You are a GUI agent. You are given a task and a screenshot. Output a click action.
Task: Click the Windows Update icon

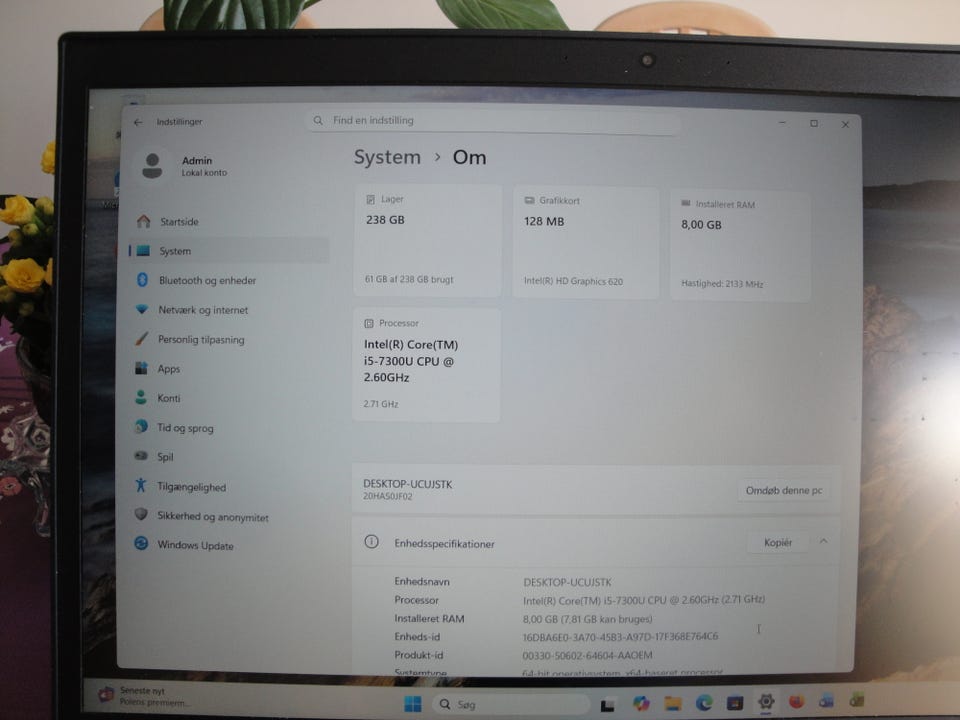141,544
